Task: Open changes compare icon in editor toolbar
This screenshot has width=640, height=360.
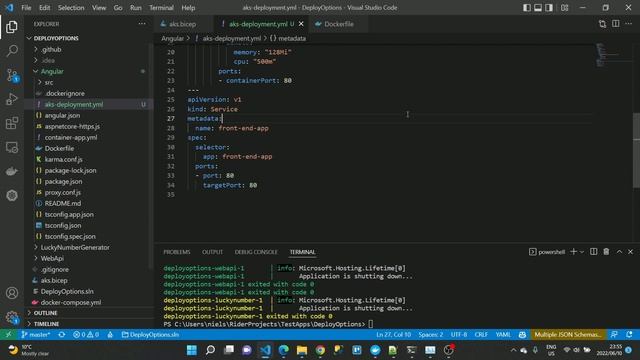Action: [602, 24]
